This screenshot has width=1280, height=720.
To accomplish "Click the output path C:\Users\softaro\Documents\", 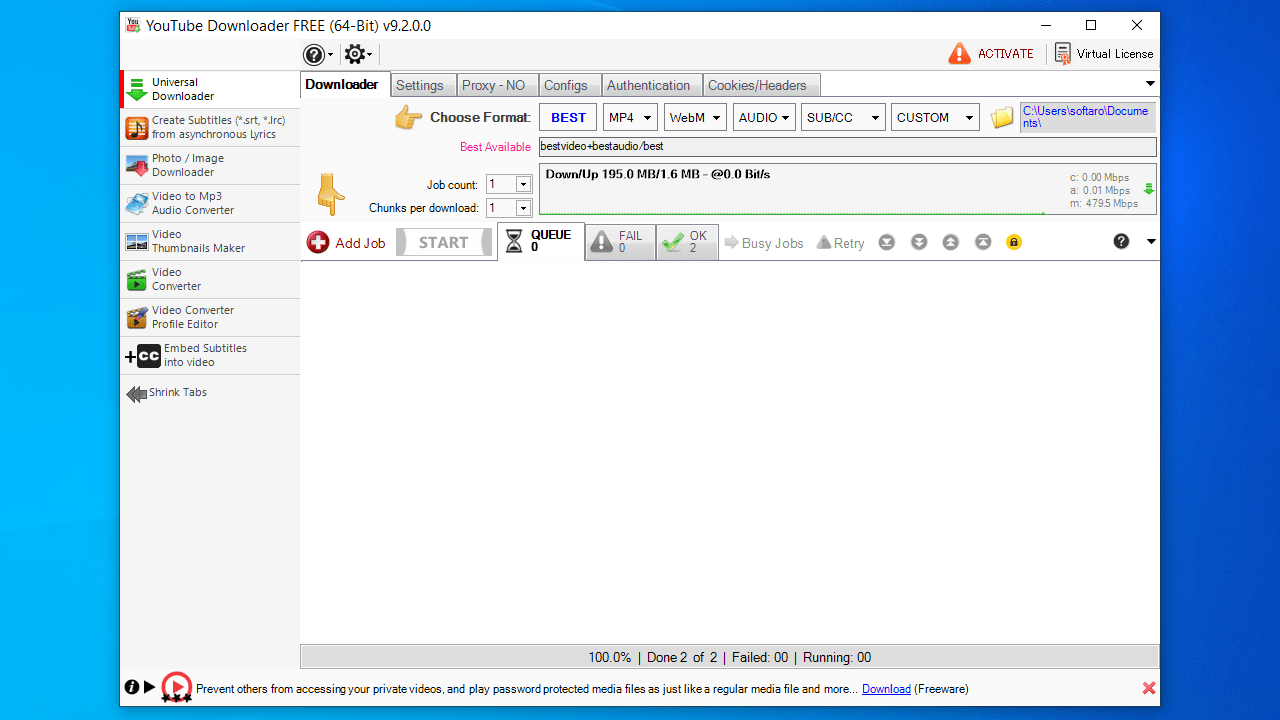I will click(1088, 117).
